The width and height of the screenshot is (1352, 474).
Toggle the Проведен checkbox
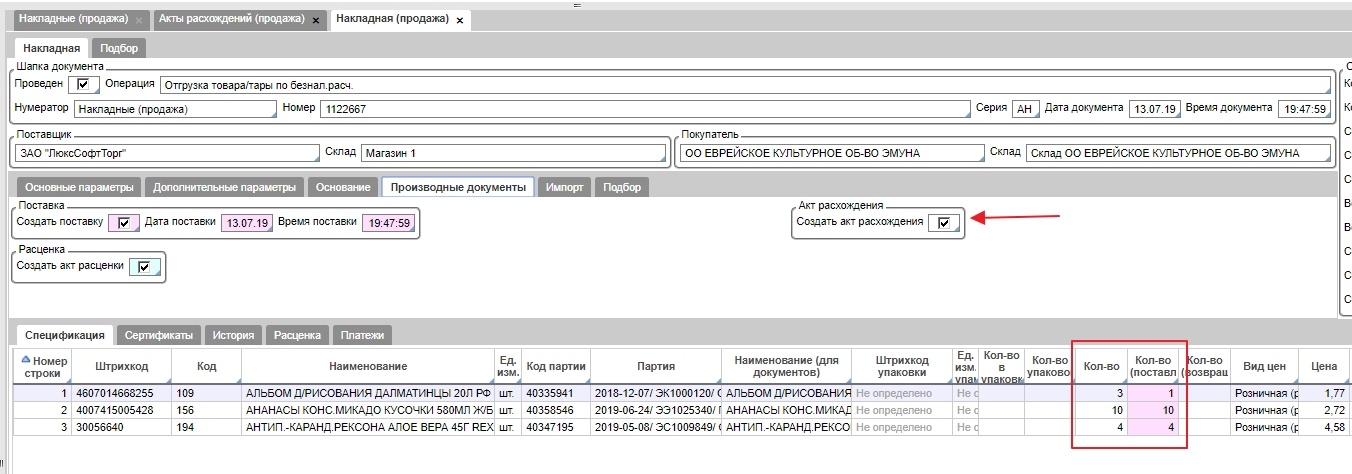point(82,84)
